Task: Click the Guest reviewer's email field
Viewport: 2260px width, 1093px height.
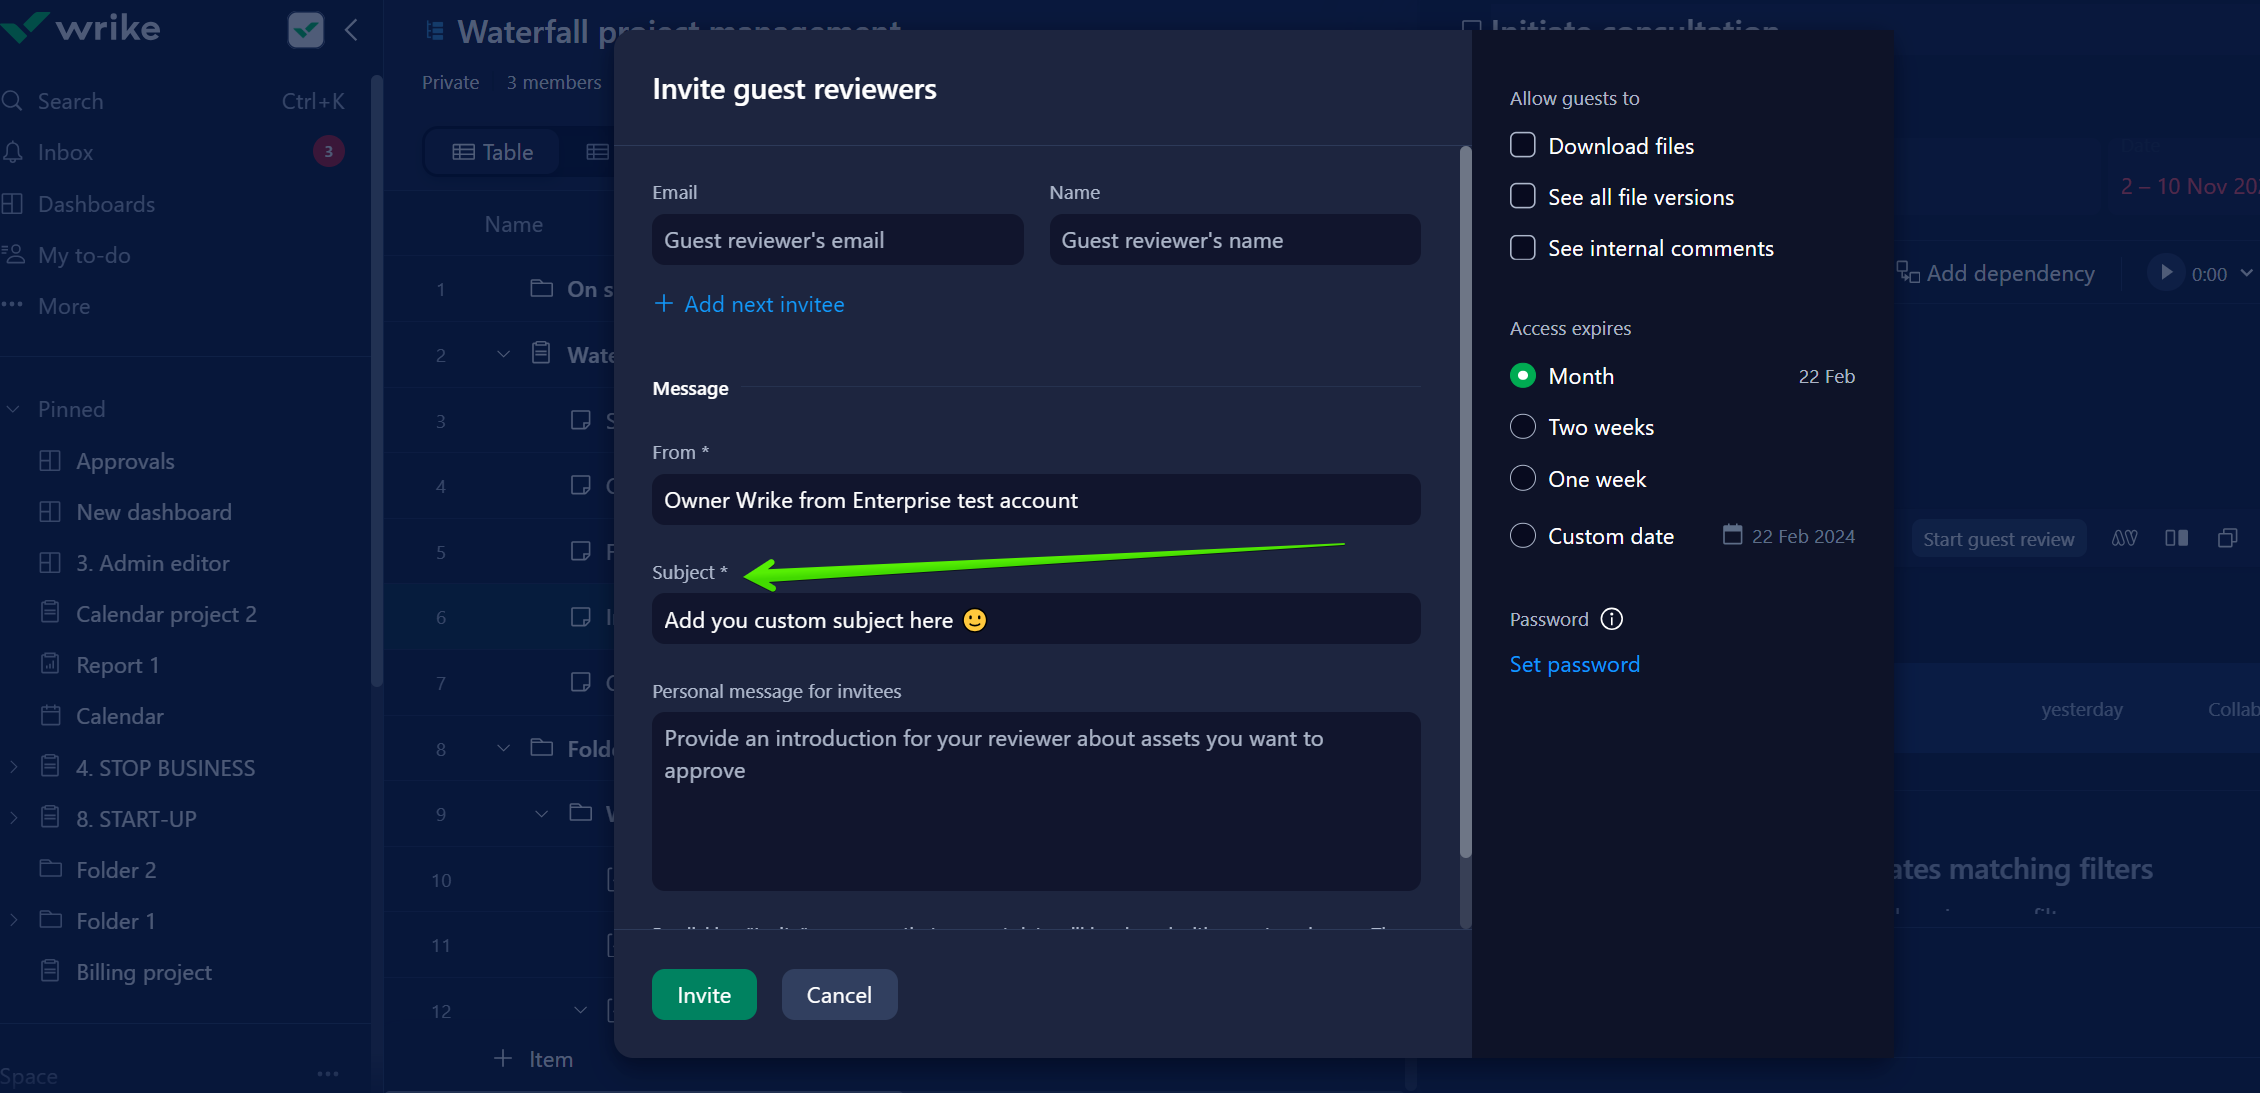Action: tap(837, 240)
